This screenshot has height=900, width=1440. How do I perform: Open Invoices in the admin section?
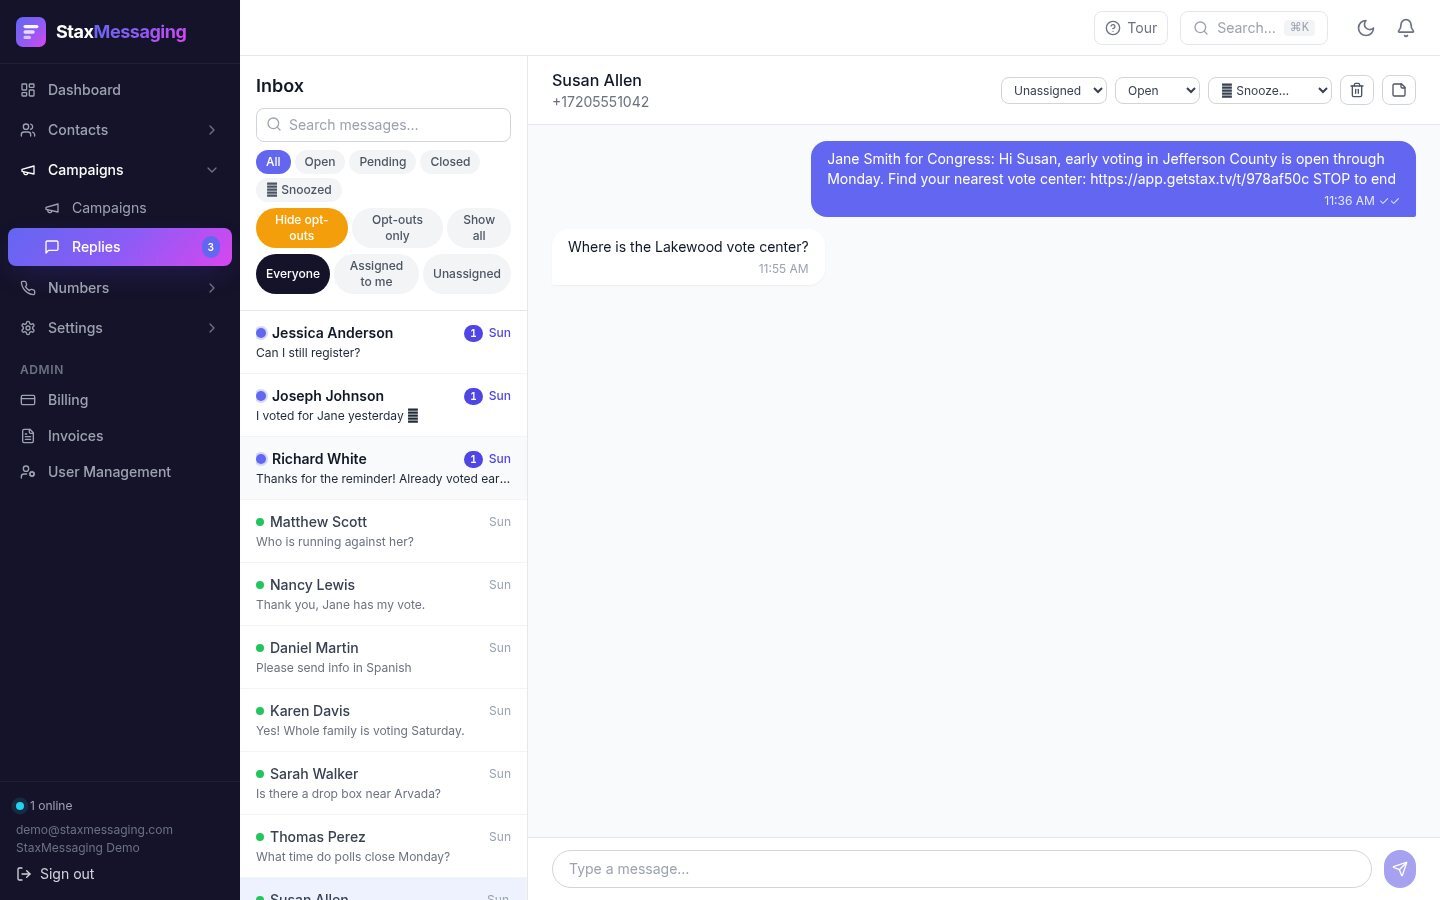coord(120,436)
